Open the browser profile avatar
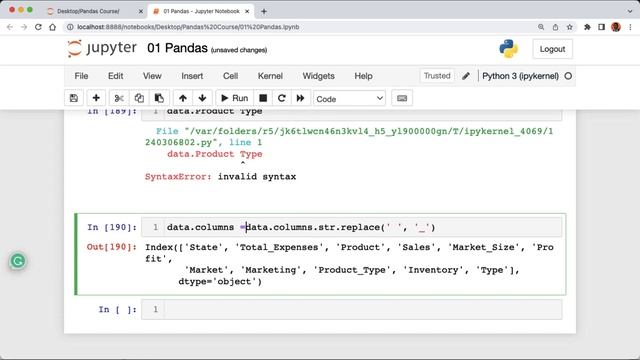 tap(616, 27)
